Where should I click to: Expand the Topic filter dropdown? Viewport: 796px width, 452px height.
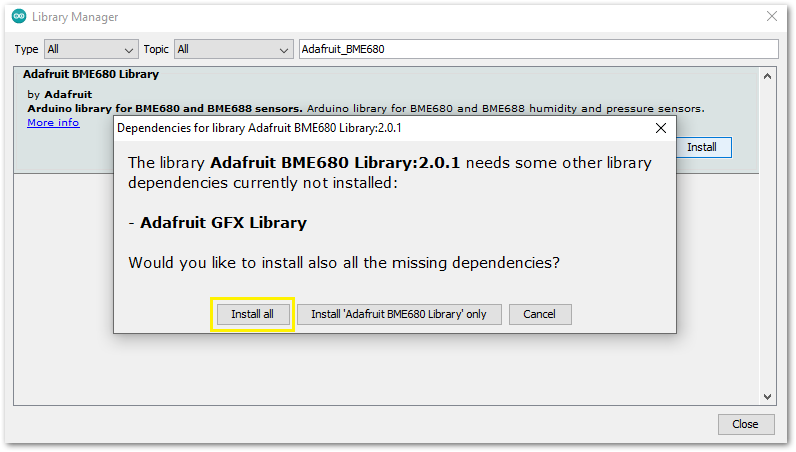[232, 49]
